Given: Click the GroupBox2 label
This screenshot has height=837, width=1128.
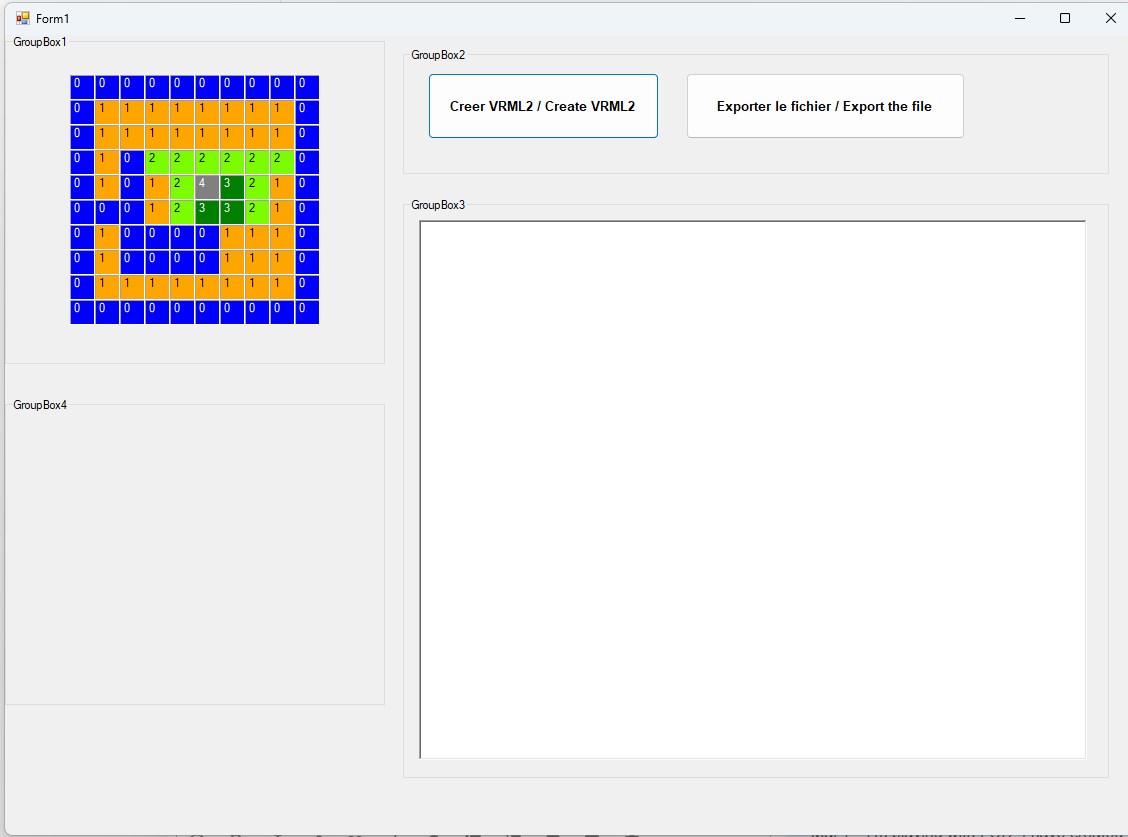Looking at the screenshot, I should pos(438,55).
